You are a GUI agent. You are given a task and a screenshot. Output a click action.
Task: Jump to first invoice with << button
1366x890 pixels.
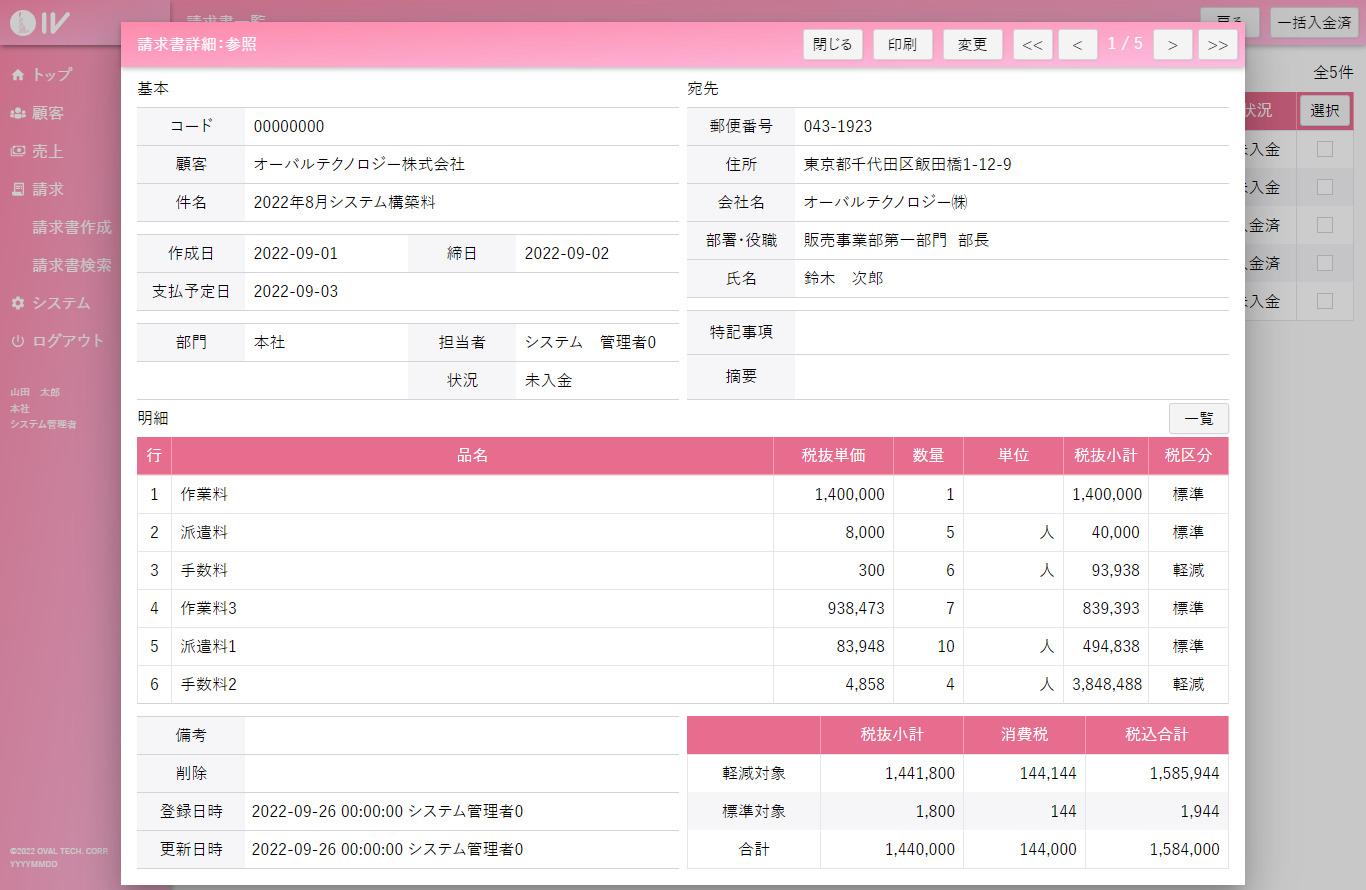point(1033,45)
